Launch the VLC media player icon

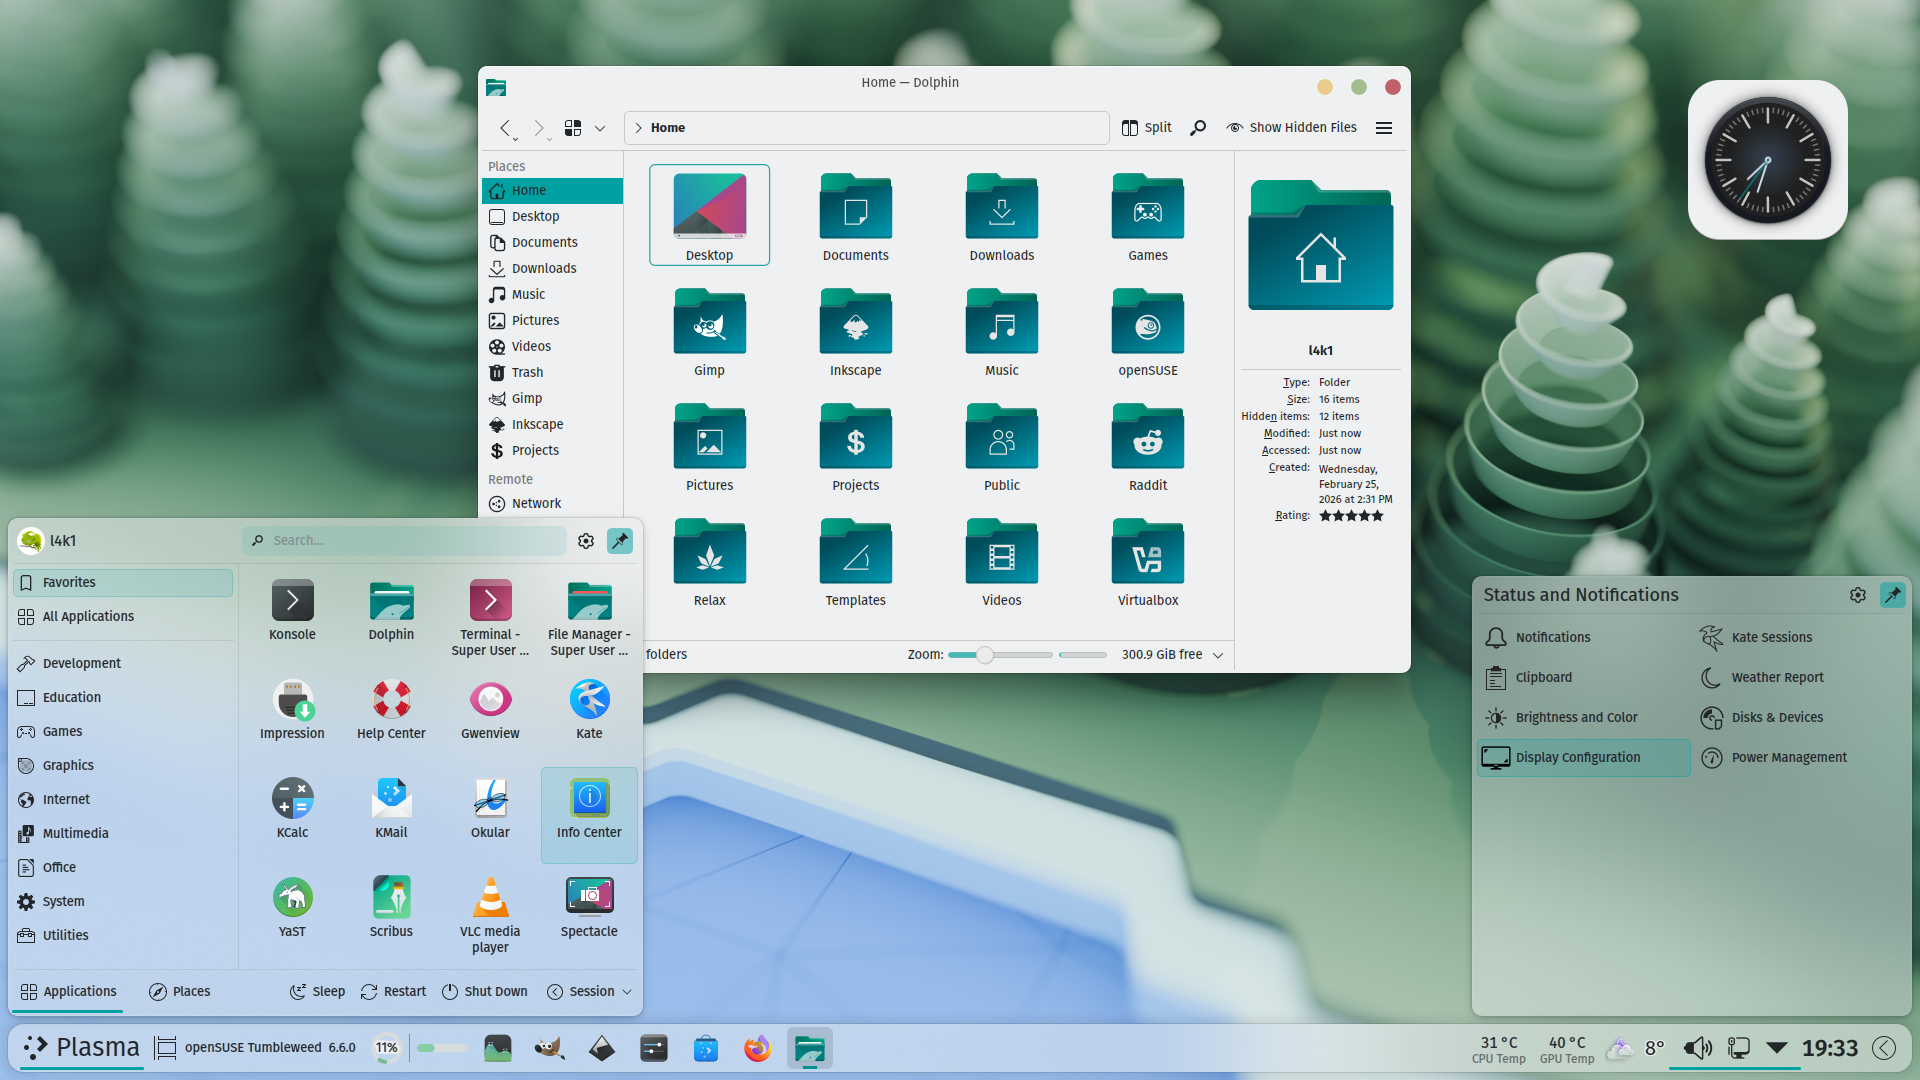click(x=490, y=914)
